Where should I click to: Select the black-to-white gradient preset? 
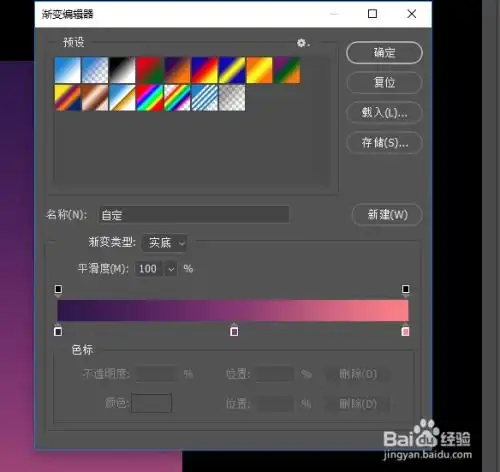coord(122,70)
